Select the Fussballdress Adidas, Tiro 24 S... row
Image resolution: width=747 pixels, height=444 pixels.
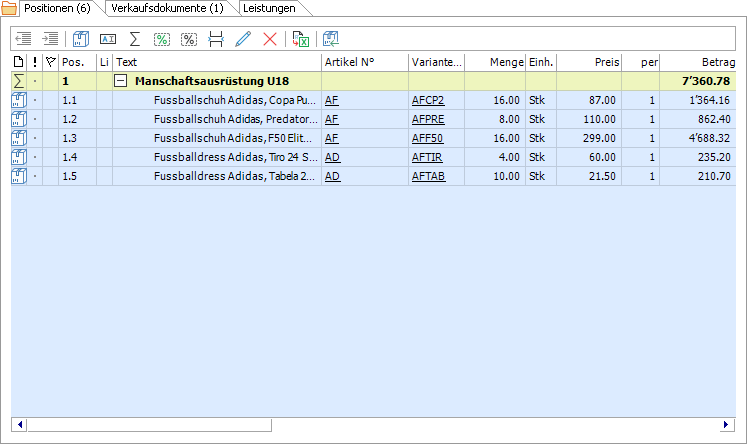coord(374,157)
